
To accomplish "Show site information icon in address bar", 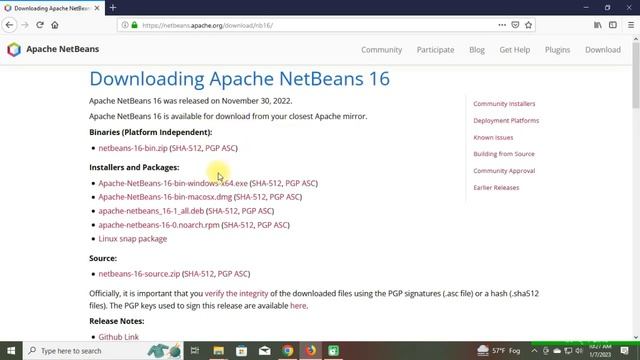I will click(x=125, y=25).
